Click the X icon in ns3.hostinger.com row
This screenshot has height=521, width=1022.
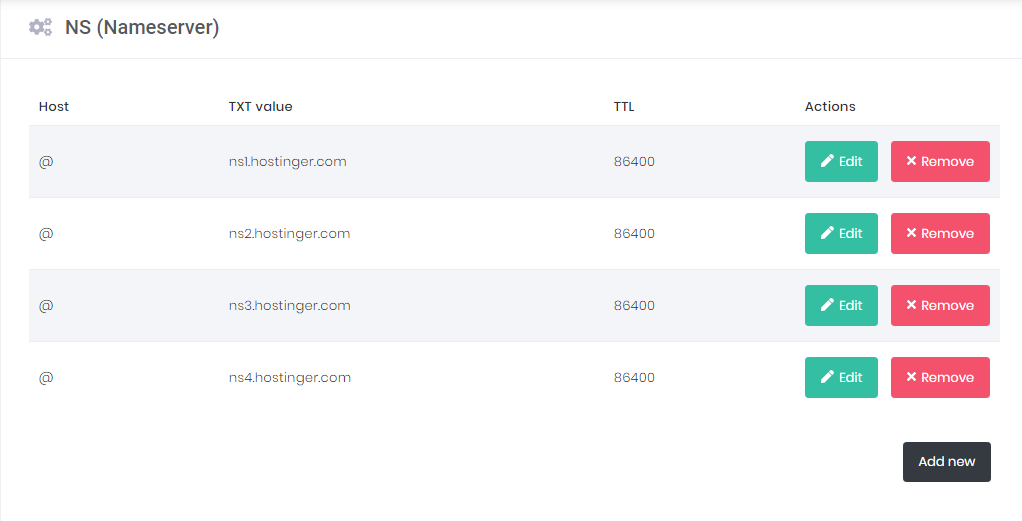tap(911, 305)
